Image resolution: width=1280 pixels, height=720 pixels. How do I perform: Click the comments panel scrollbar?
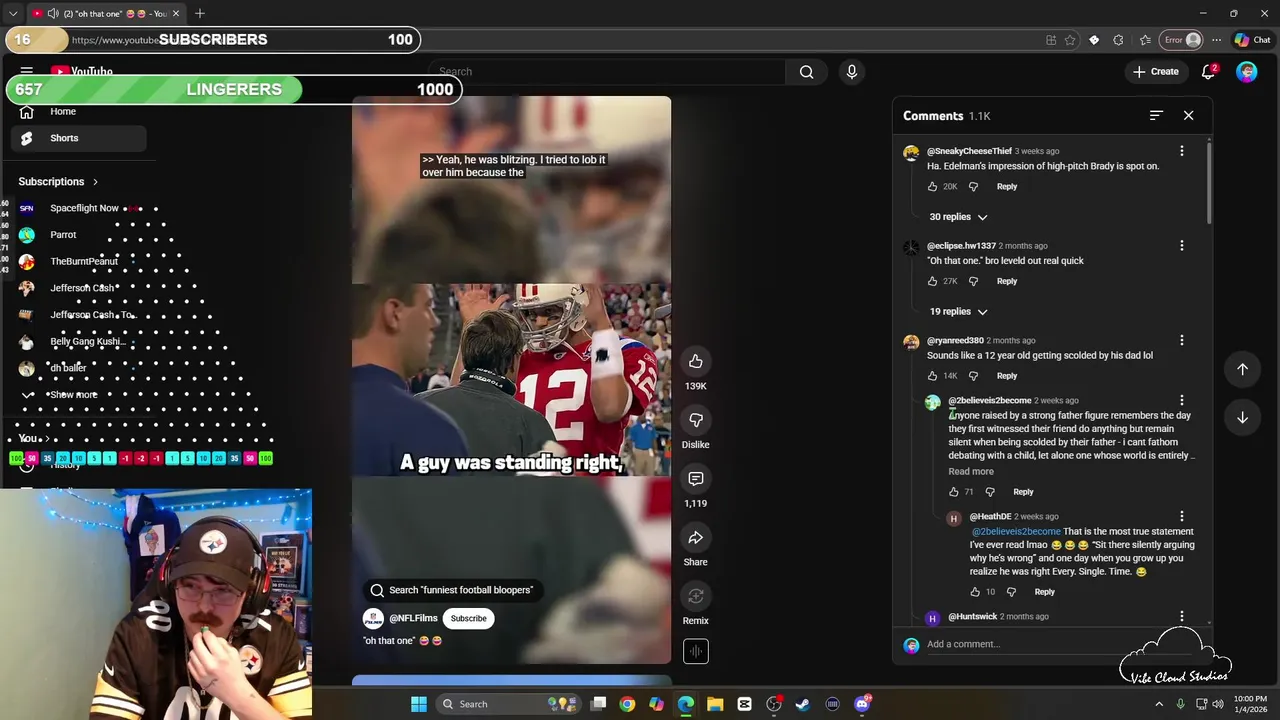point(1208,182)
